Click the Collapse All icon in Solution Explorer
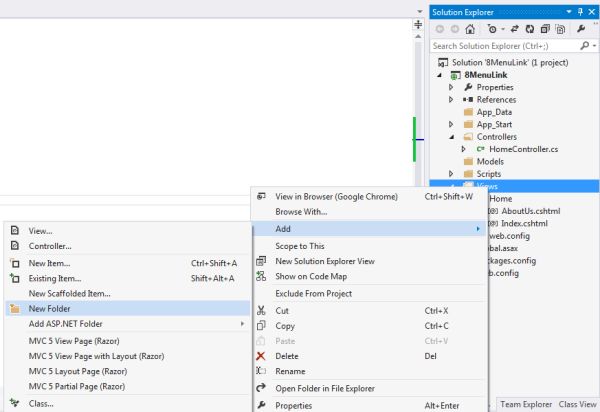The height and width of the screenshot is (412, 600). tap(545, 29)
